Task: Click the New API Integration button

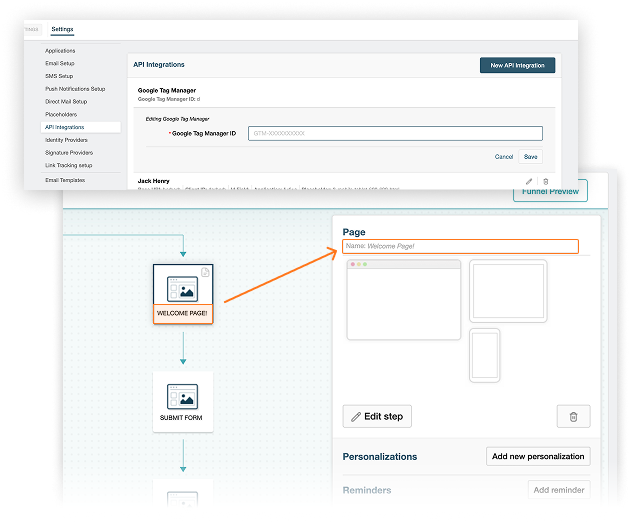Action: 518,65
